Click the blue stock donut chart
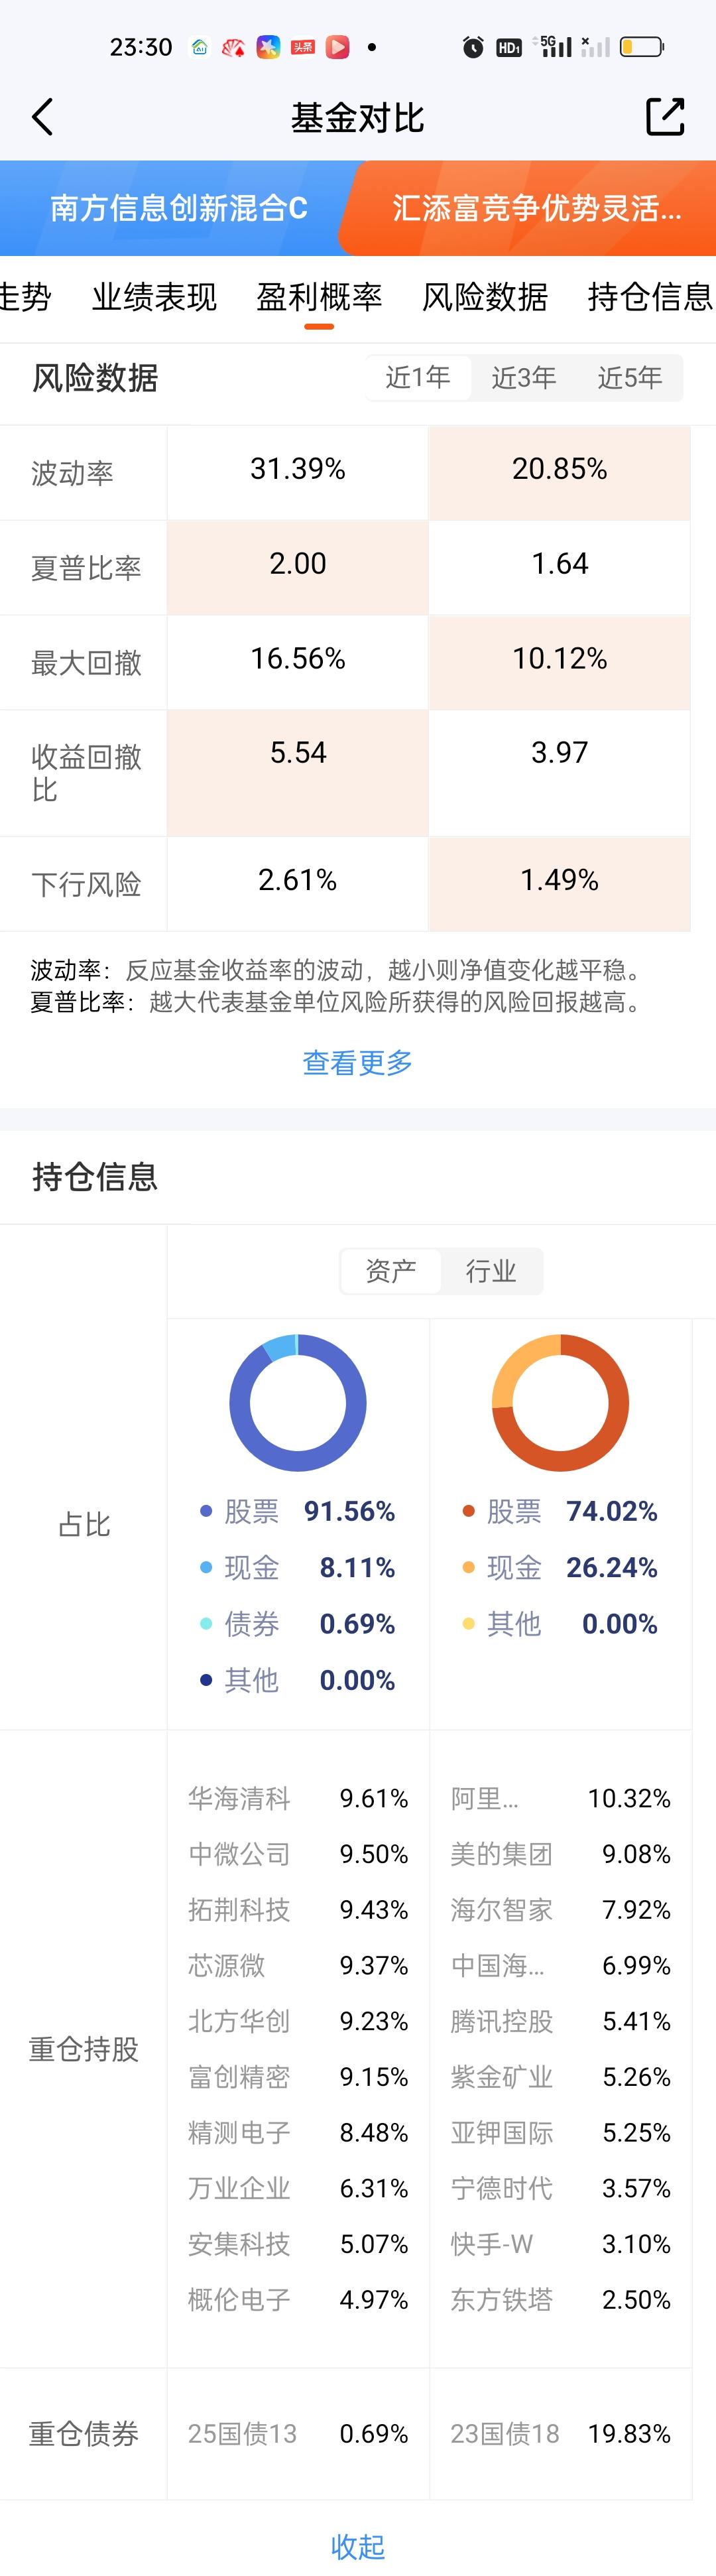 (x=298, y=1402)
